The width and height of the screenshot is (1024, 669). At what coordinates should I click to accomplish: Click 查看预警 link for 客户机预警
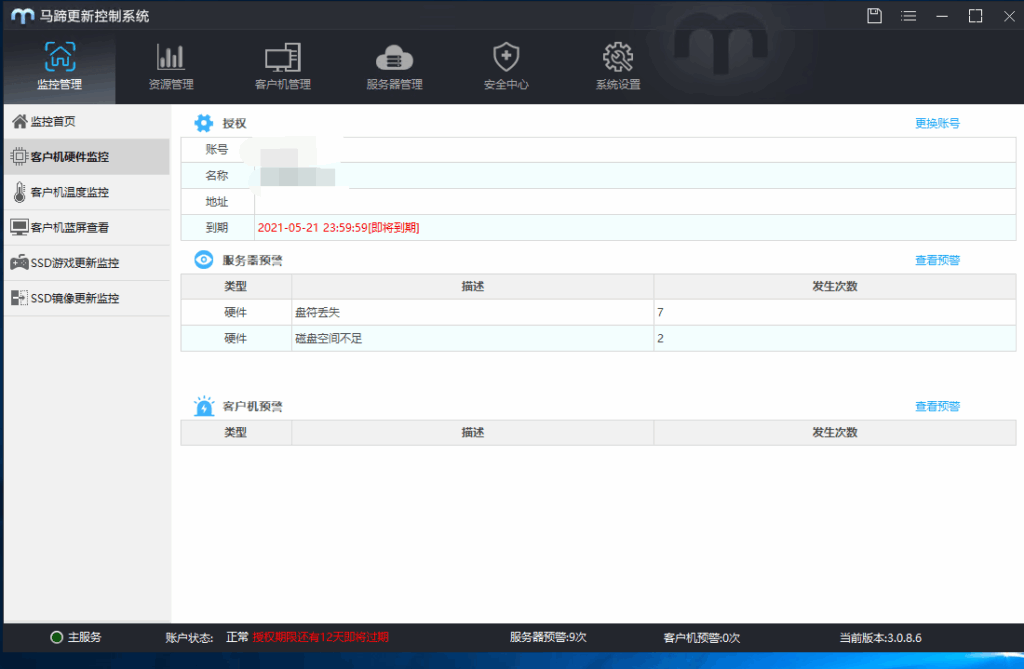pos(937,407)
